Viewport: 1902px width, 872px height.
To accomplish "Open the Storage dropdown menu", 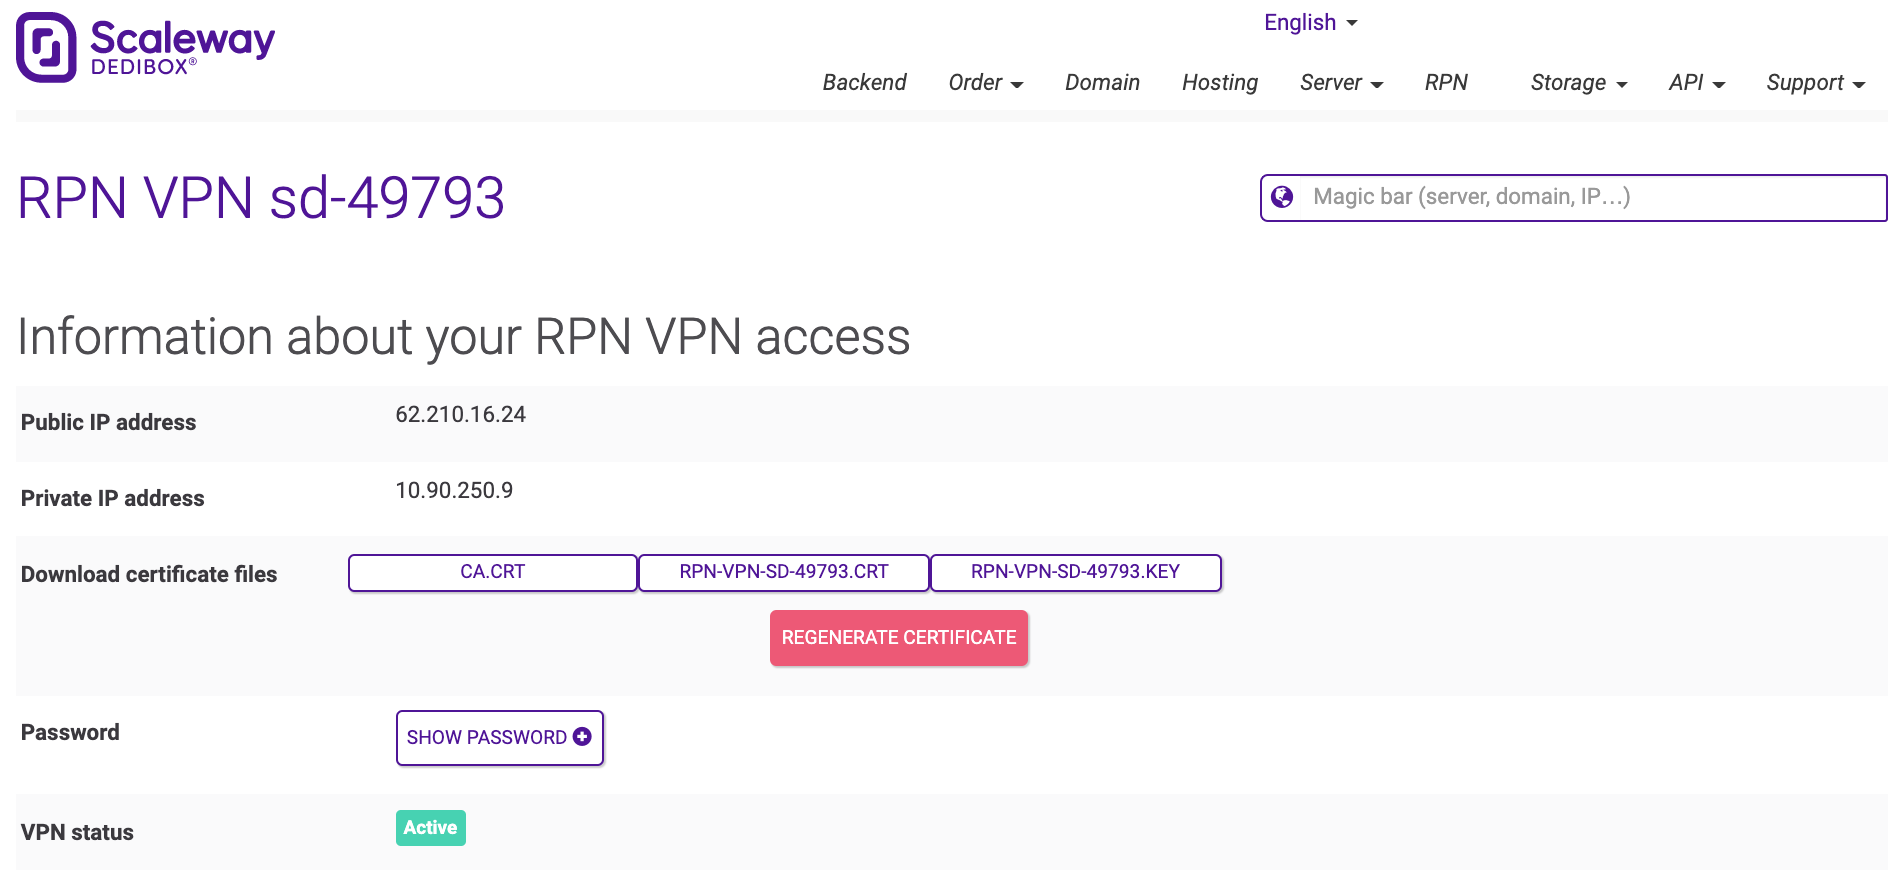I will point(1578,83).
